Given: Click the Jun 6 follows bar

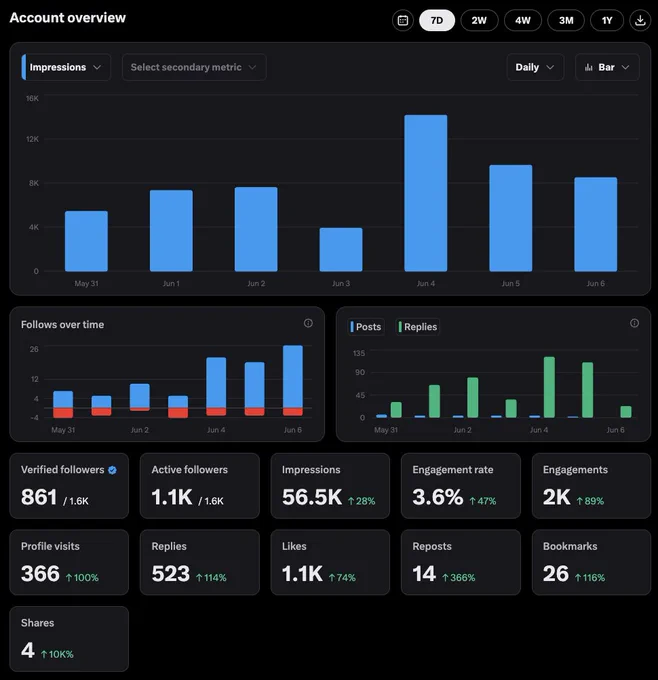Looking at the screenshot, I should tap(293, 376).
